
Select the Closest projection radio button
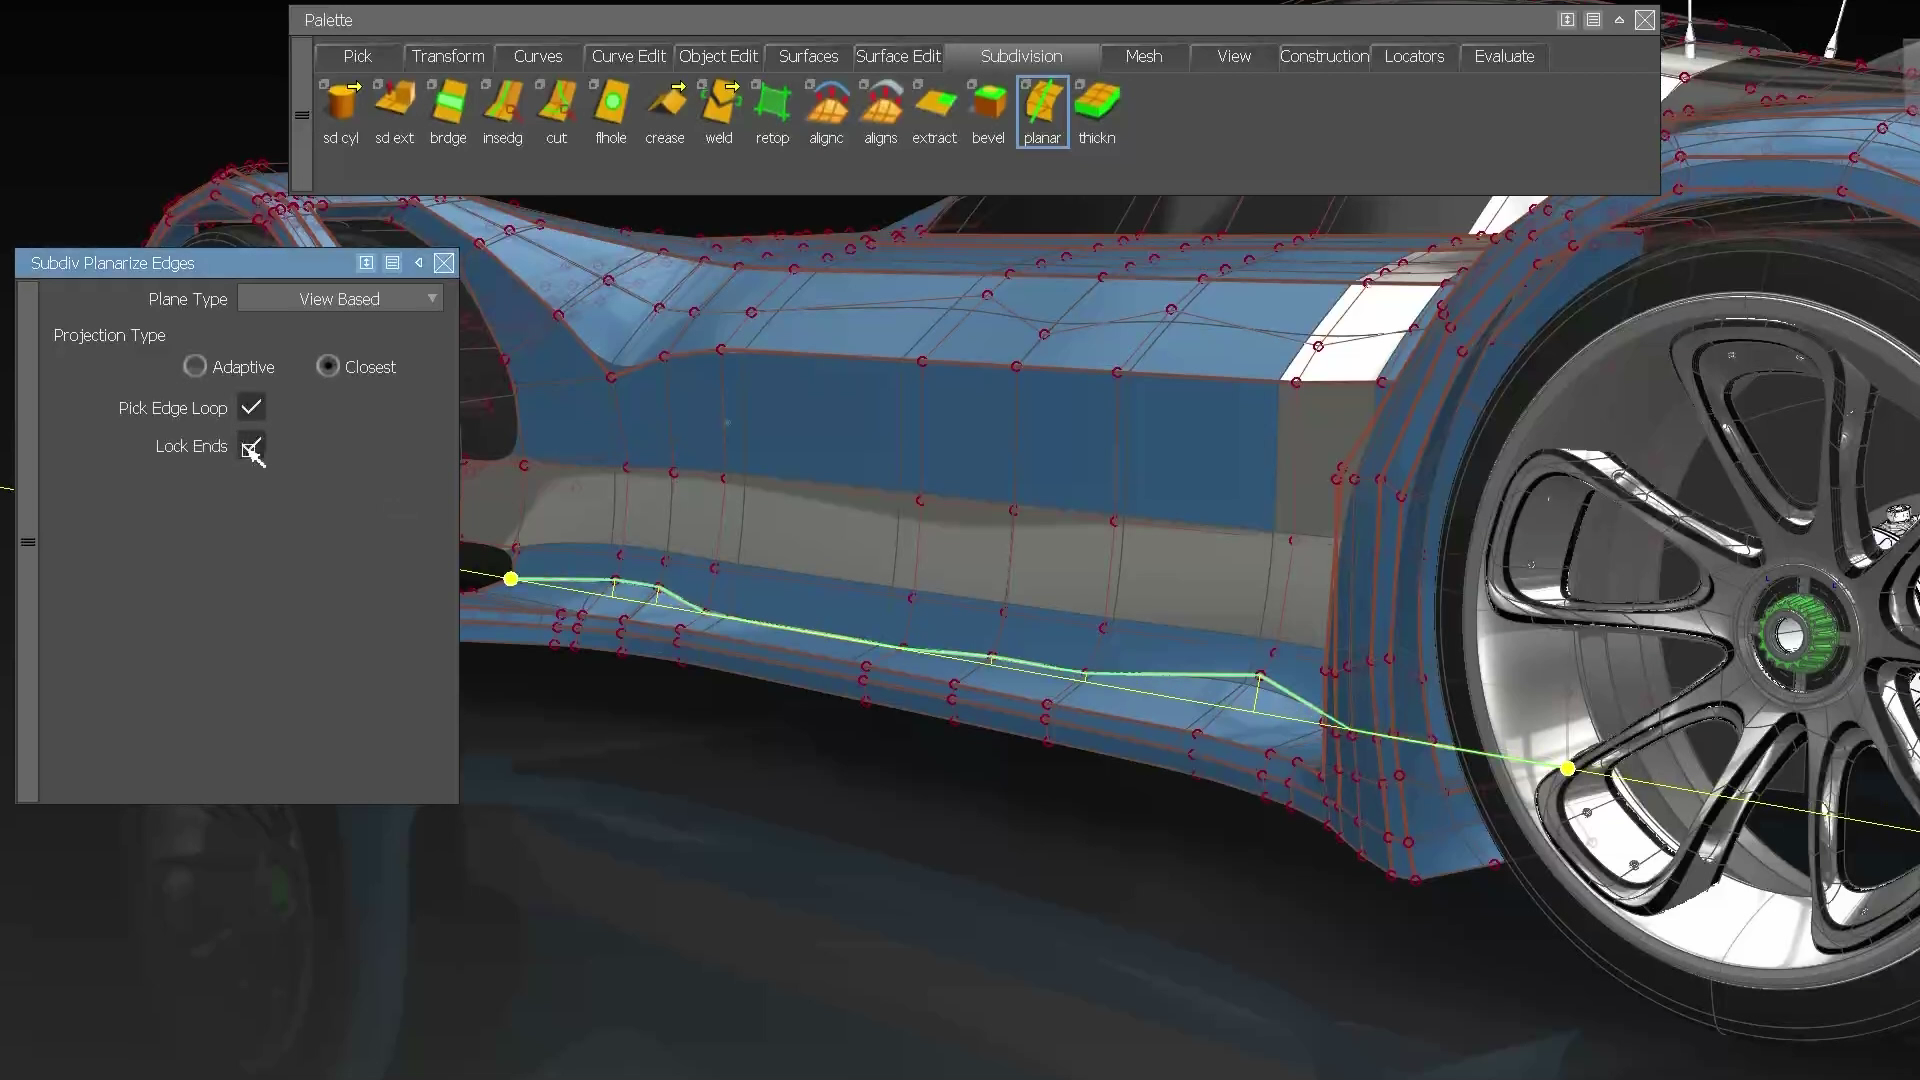[x=328, y=367]
